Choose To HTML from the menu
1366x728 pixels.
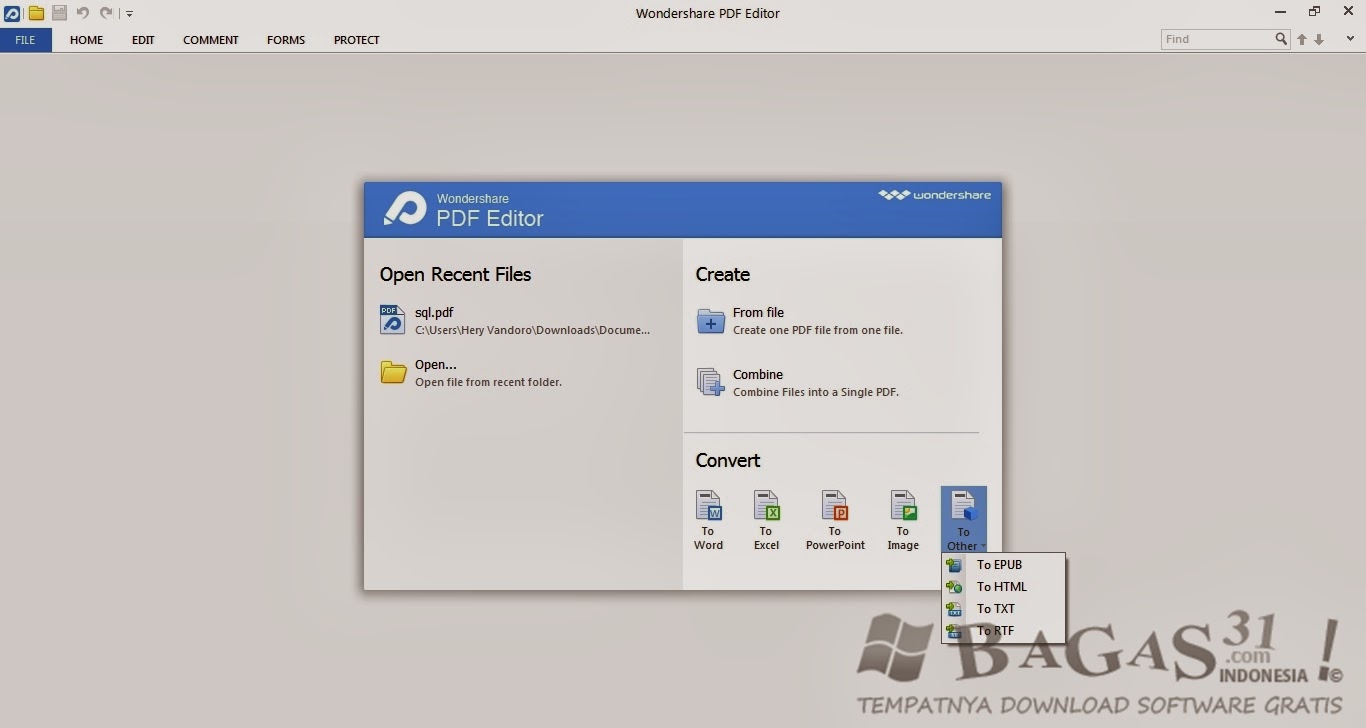(x=1003, y=587)
